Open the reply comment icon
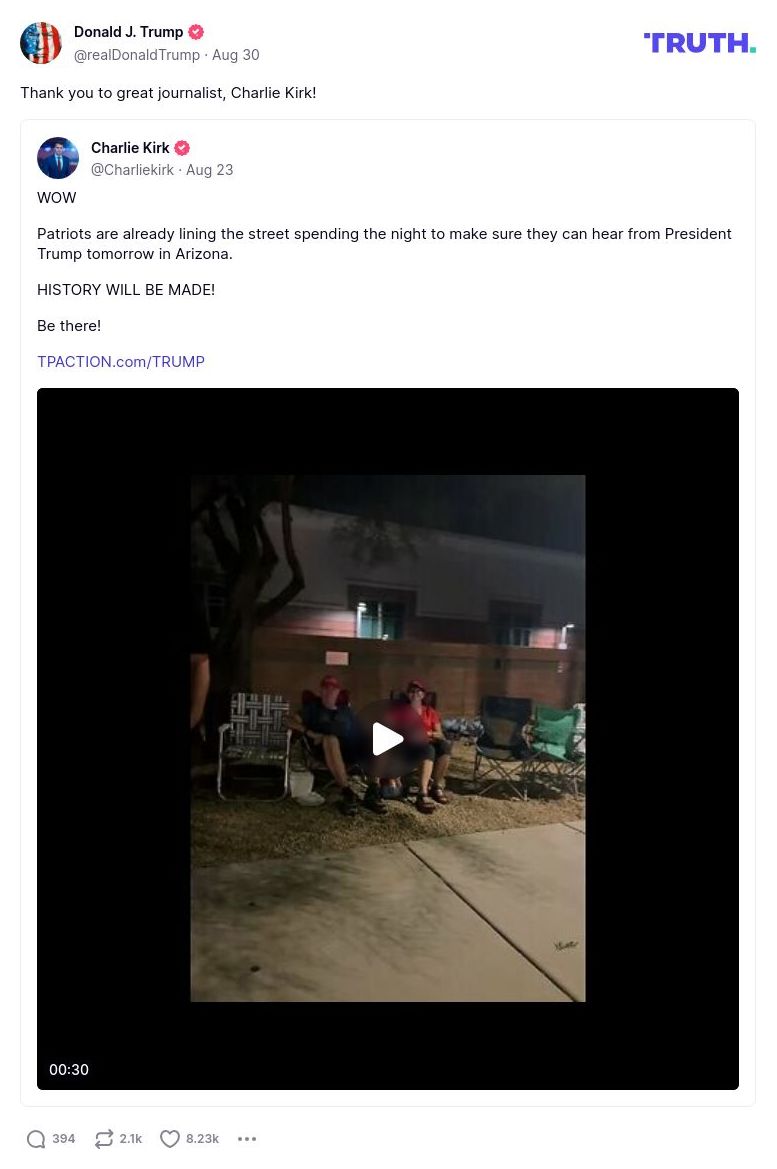The width and height of the screenshot is (777, 1169). (36, 1138)
